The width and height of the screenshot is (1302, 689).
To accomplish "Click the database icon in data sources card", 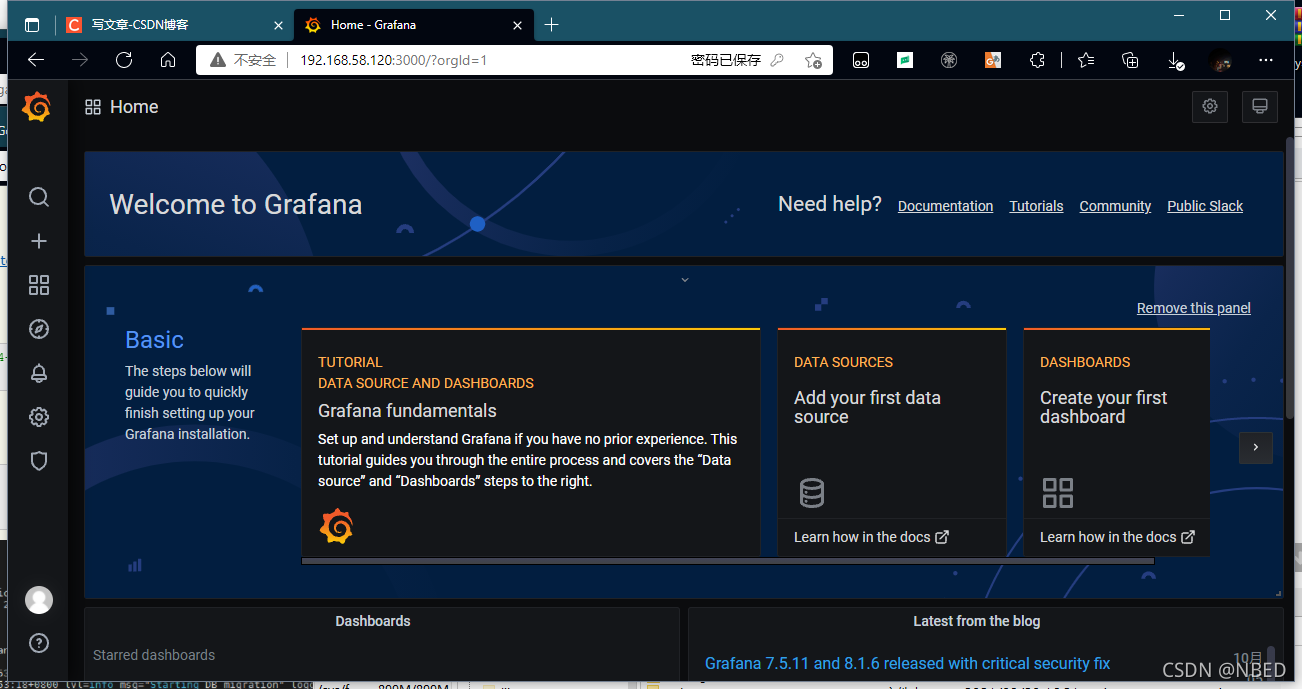I will (x=812, y=493).
